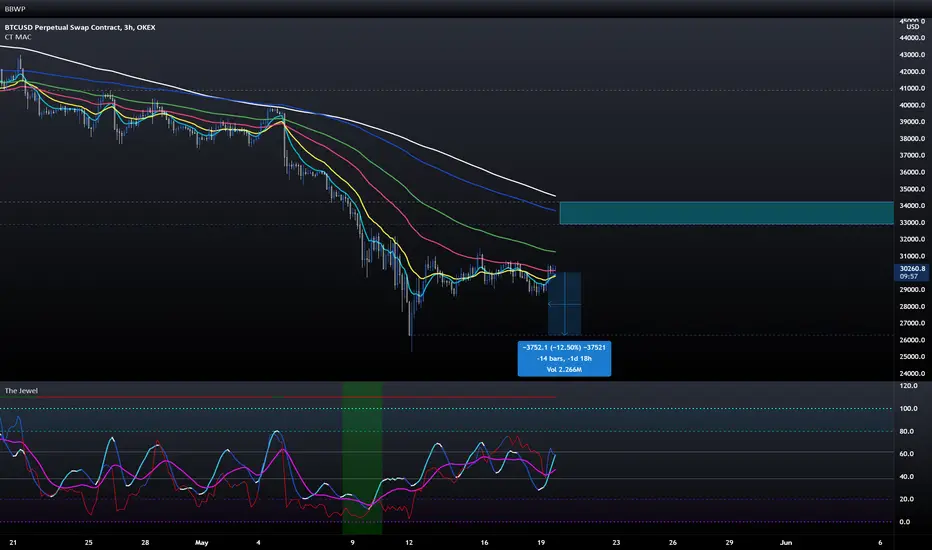Select the teal rectangle zone drawing
Viewport: 932px width, 550px height.
point(726,213)
